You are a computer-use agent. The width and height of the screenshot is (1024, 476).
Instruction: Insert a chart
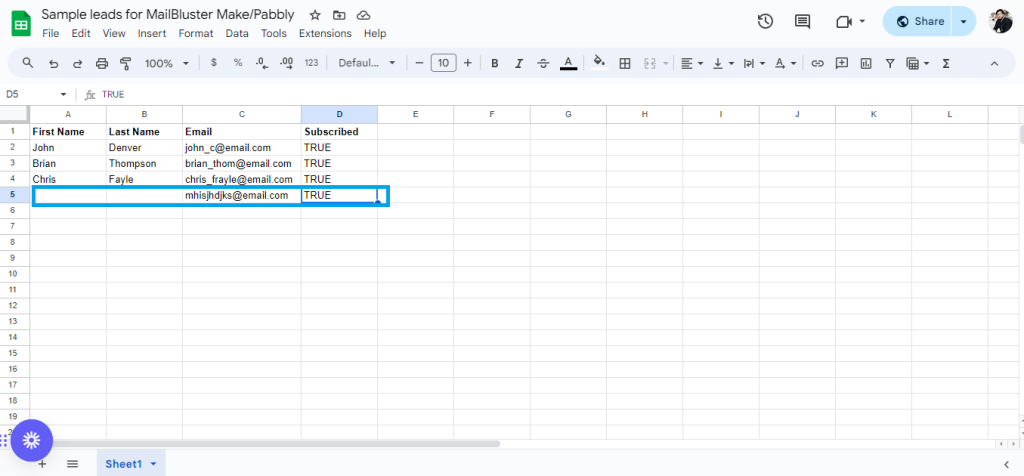(x=866, y=63)
